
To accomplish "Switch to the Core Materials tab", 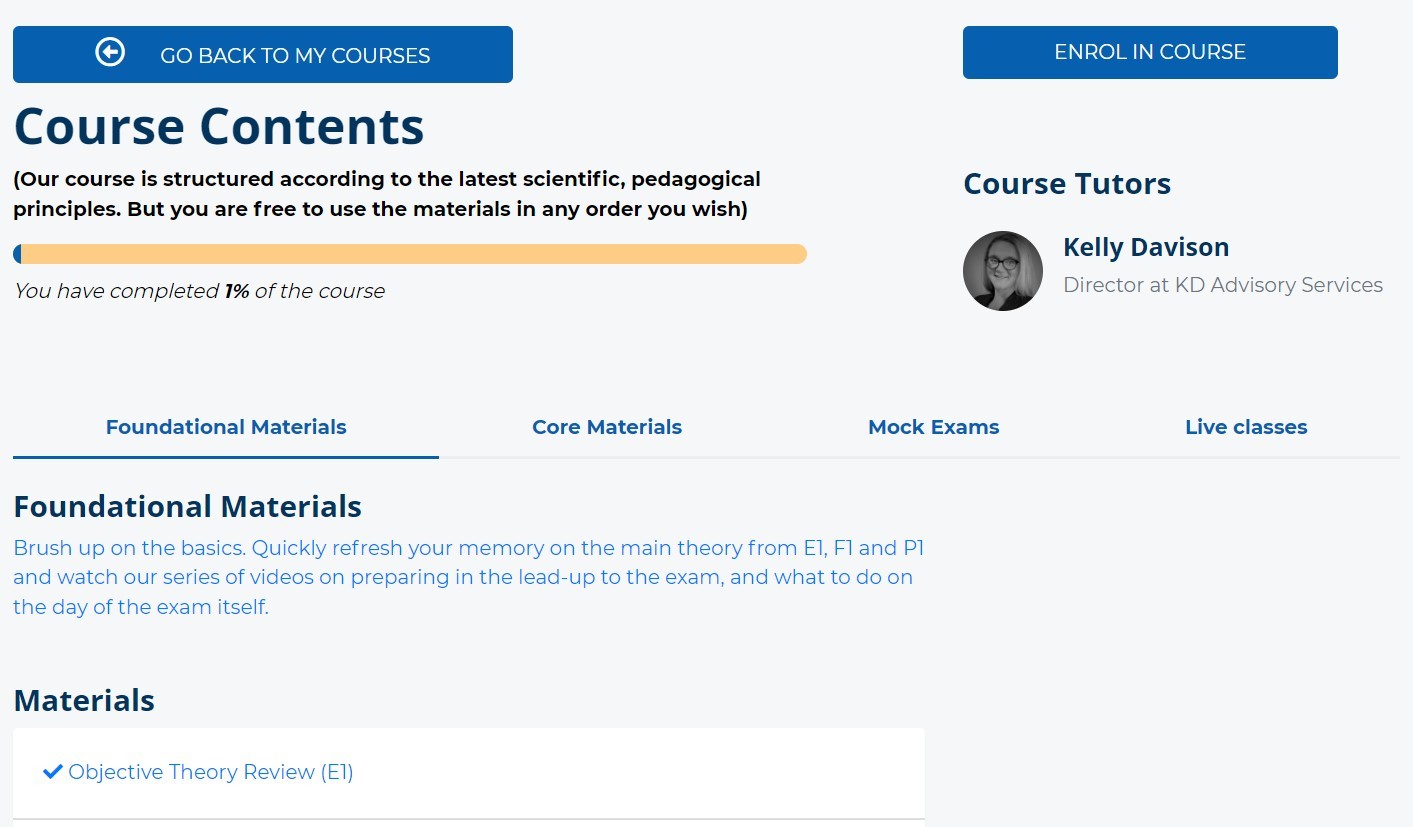I will (606, 427).
